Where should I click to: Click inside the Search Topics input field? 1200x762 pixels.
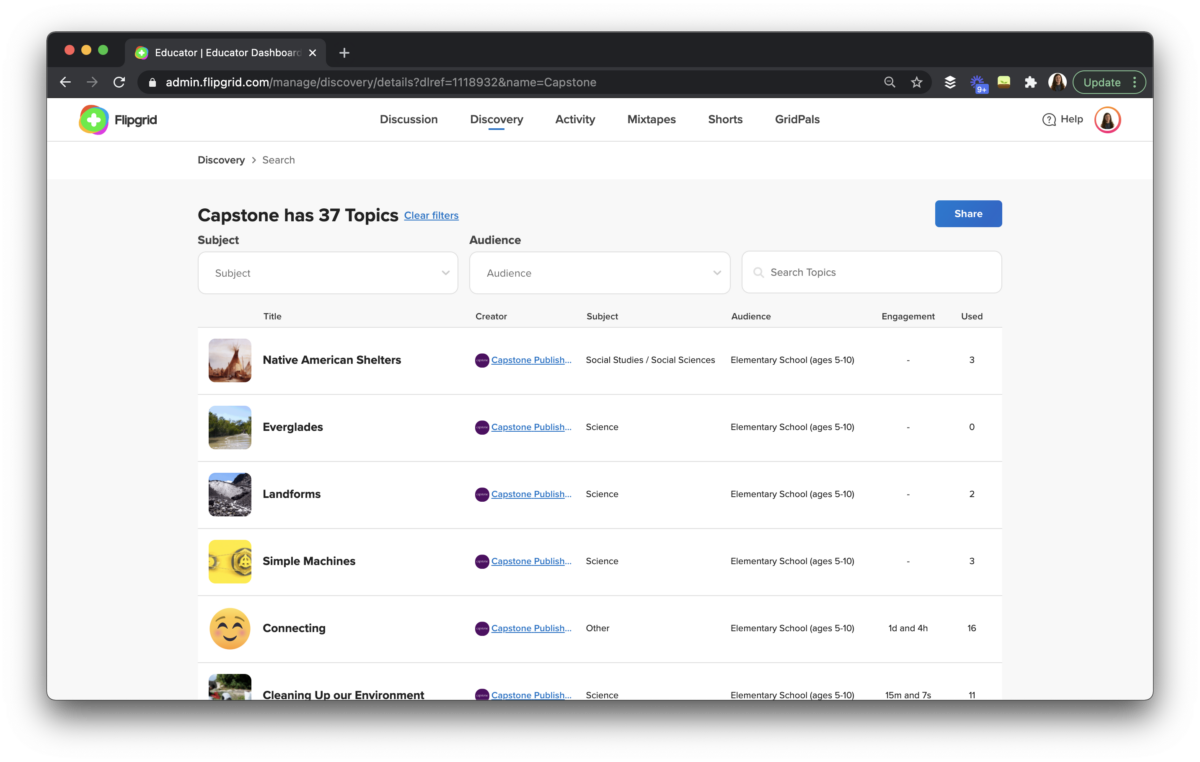click(871, 272)
